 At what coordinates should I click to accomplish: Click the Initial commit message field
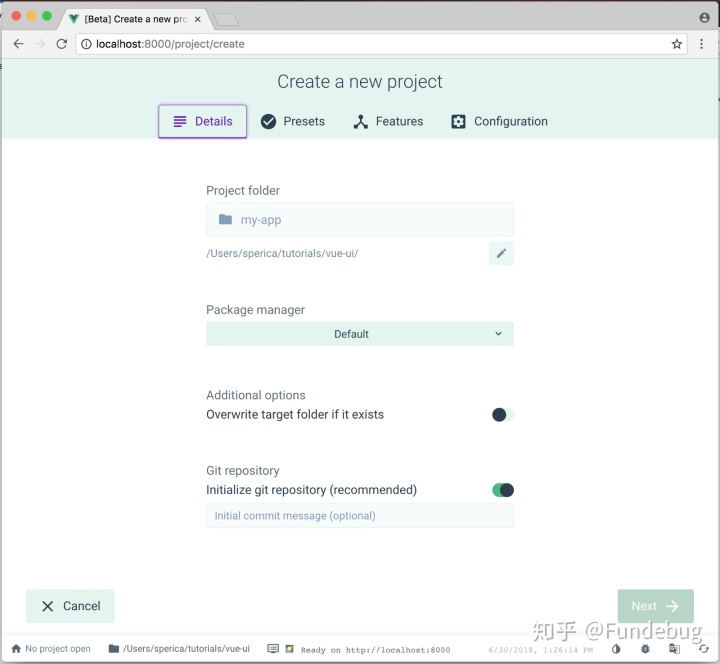pos(360,516)
